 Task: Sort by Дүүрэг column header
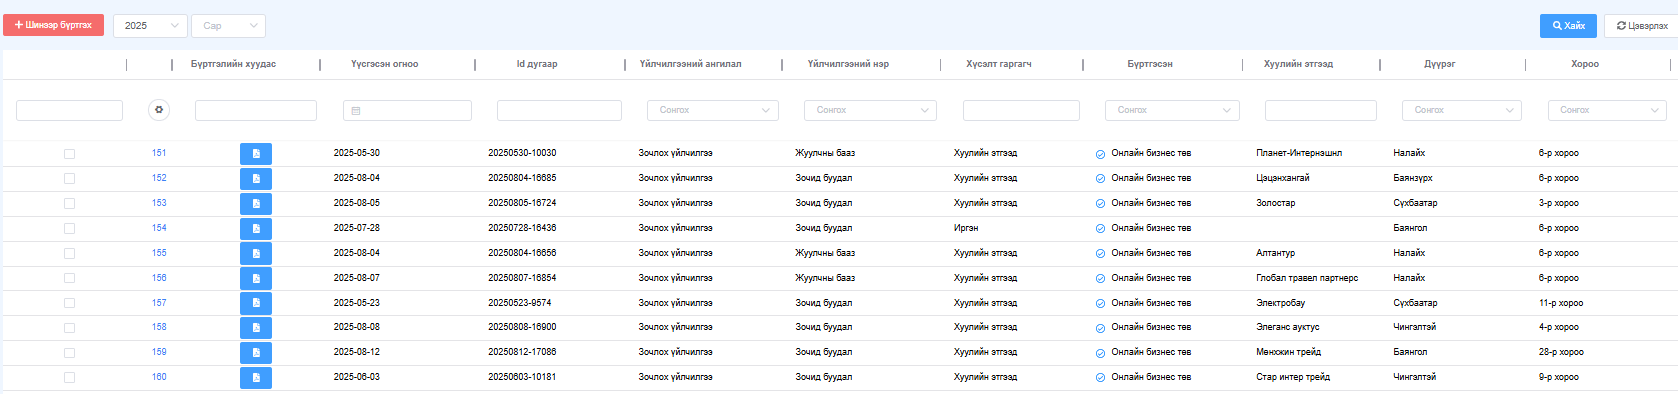click(x=1440, y=64)
